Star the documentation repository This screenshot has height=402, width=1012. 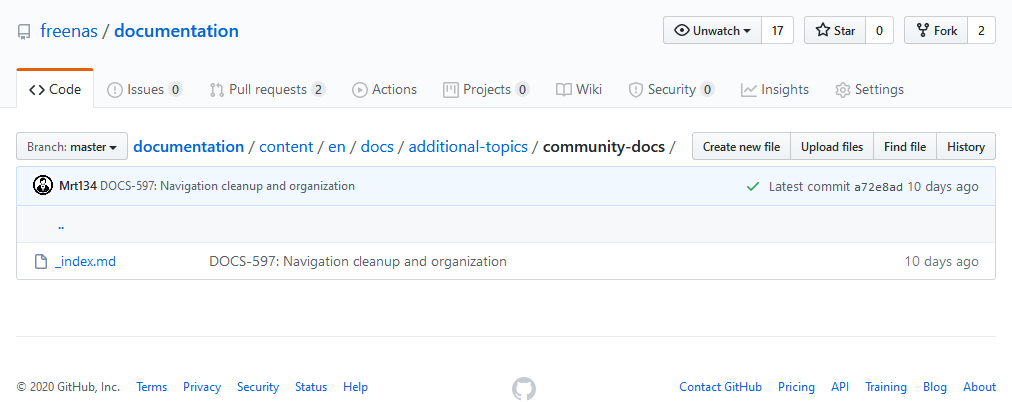pyautogui.click(x=835, y=31)
